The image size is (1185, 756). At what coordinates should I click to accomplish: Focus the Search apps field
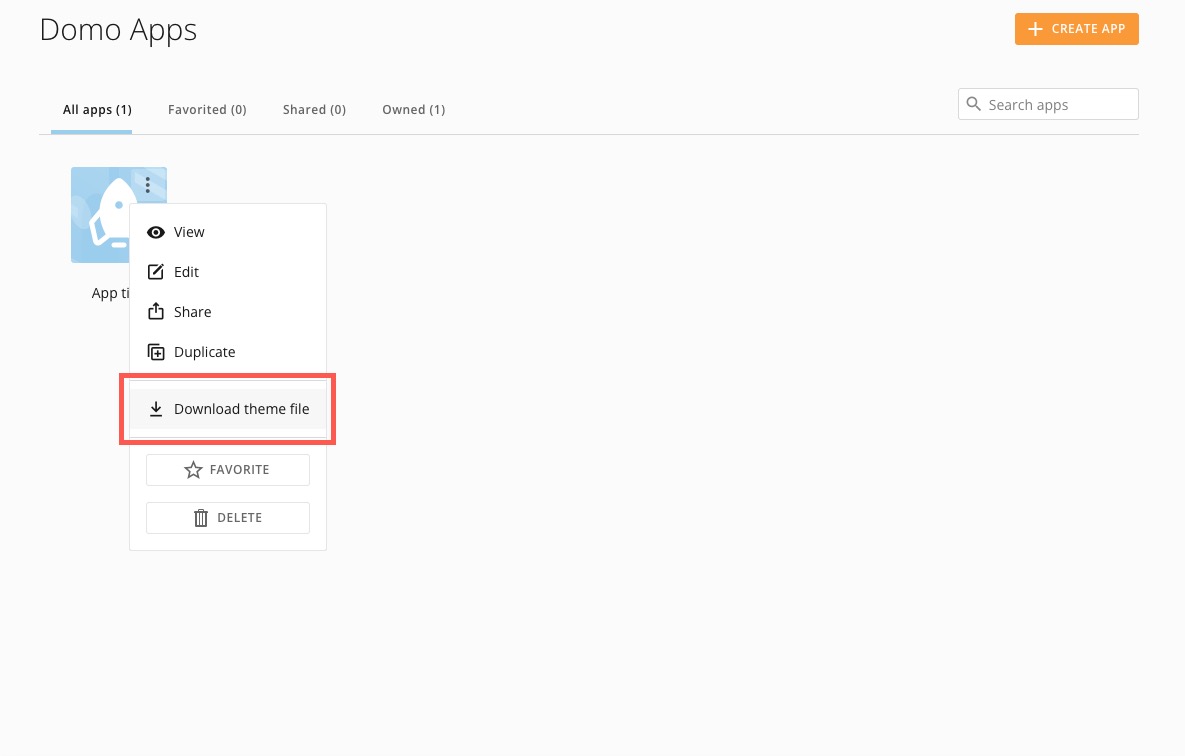point(1047,104)
